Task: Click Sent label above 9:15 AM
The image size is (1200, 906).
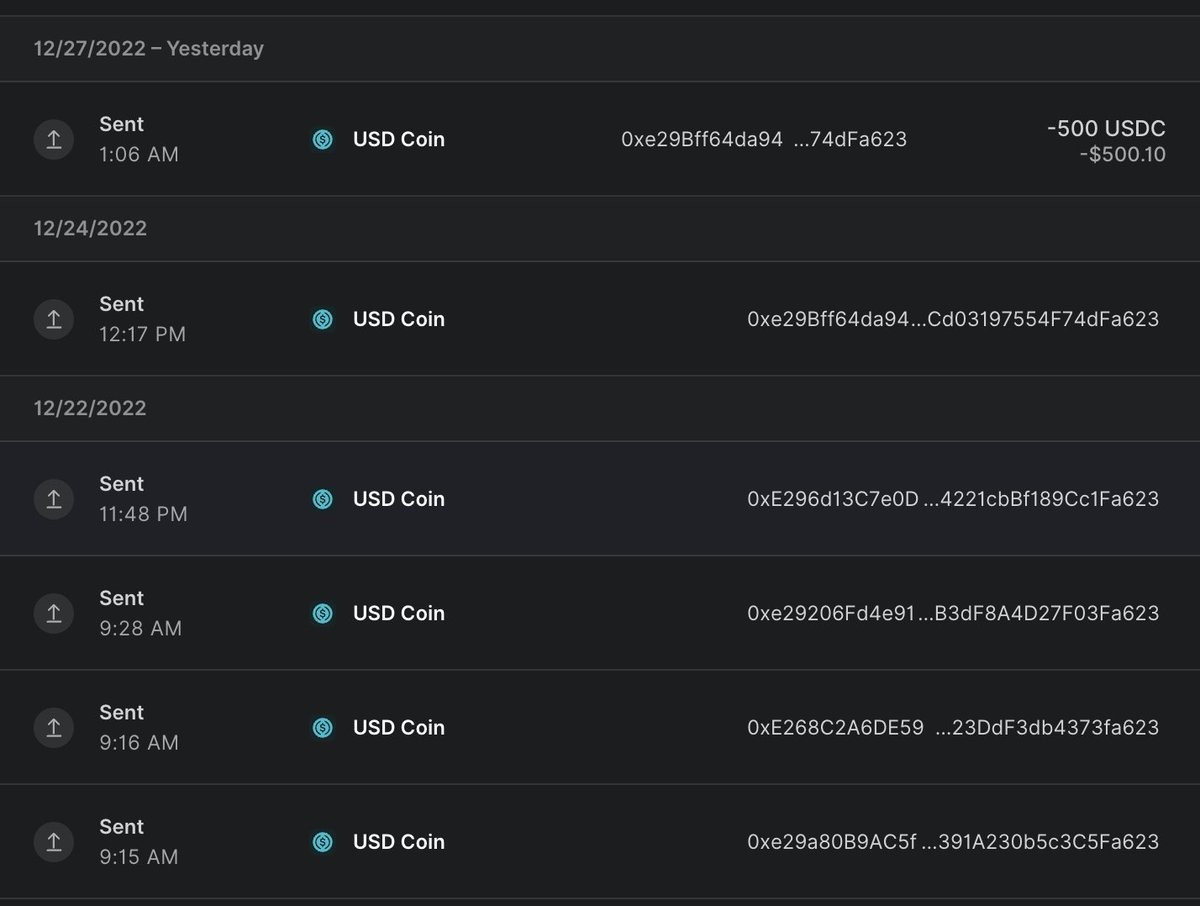Action: pos(121,826)
